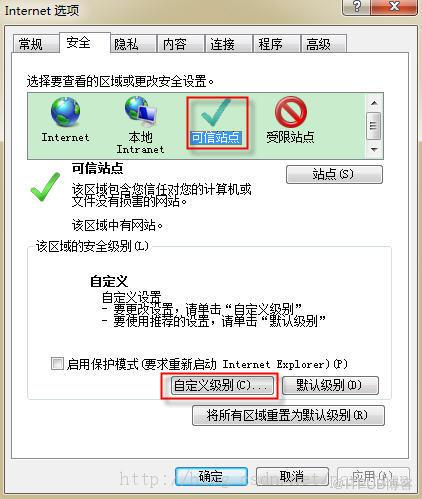Select the 受限站点 restricted zone icon

point(291,112)
